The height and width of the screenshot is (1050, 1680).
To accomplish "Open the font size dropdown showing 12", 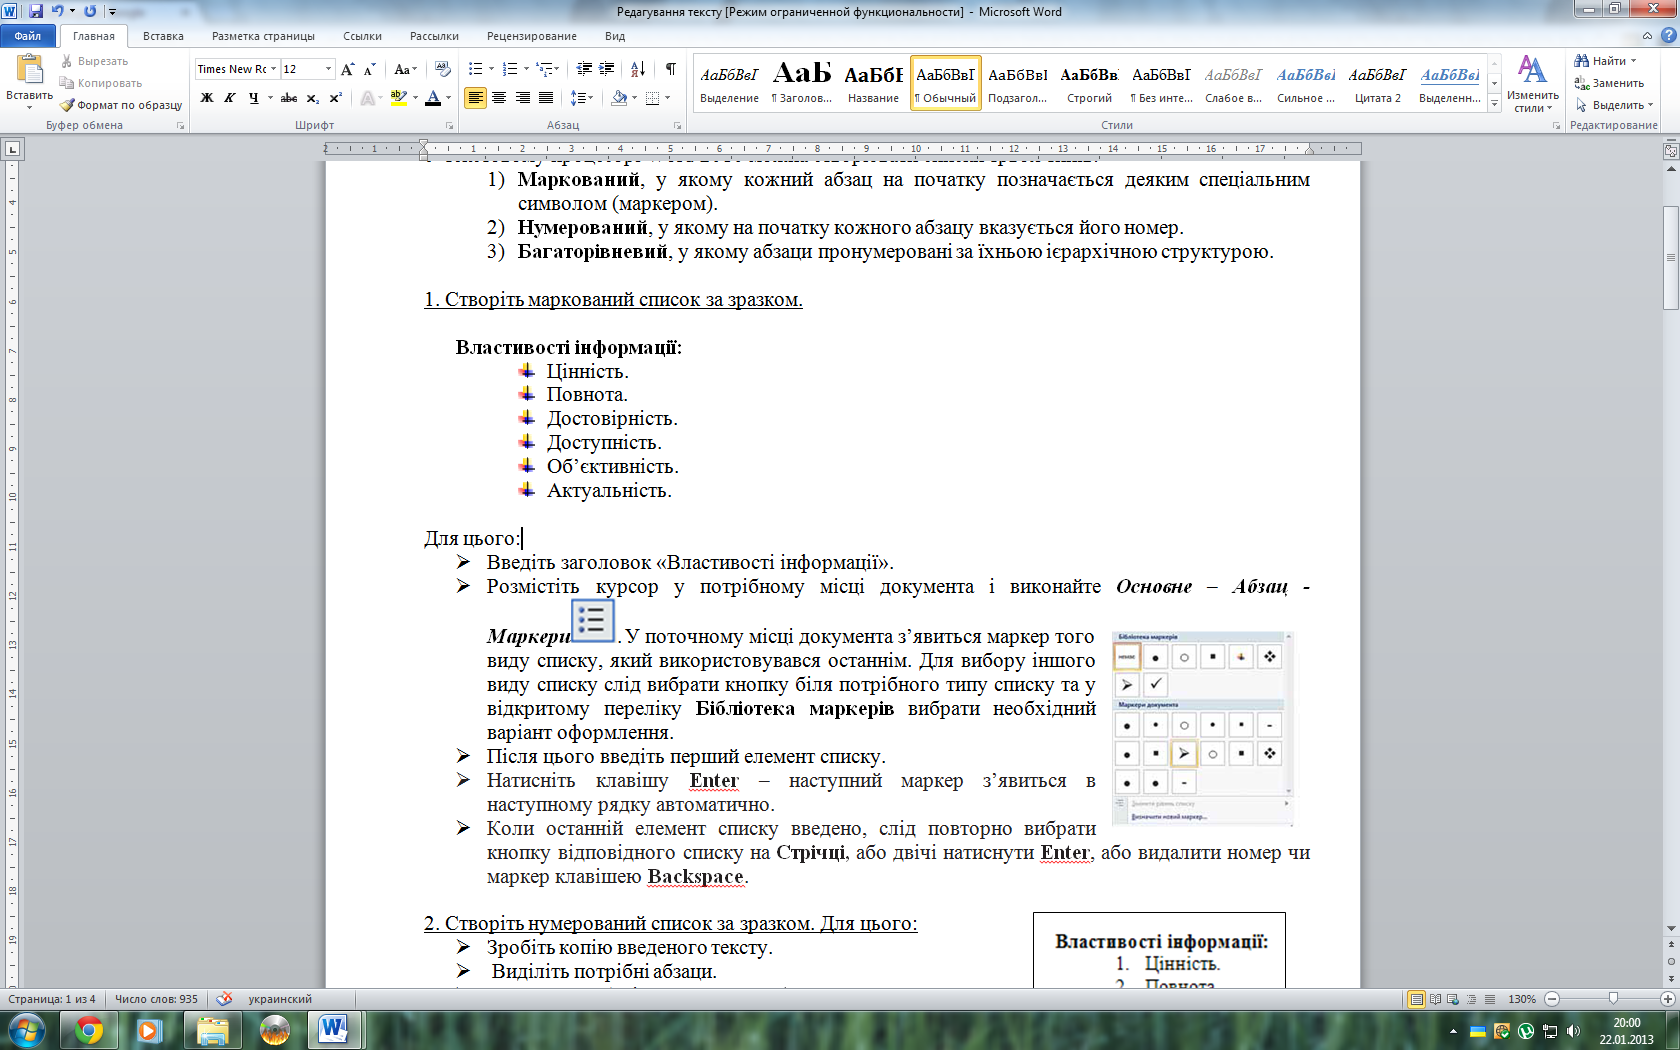I will coord(328,69).
